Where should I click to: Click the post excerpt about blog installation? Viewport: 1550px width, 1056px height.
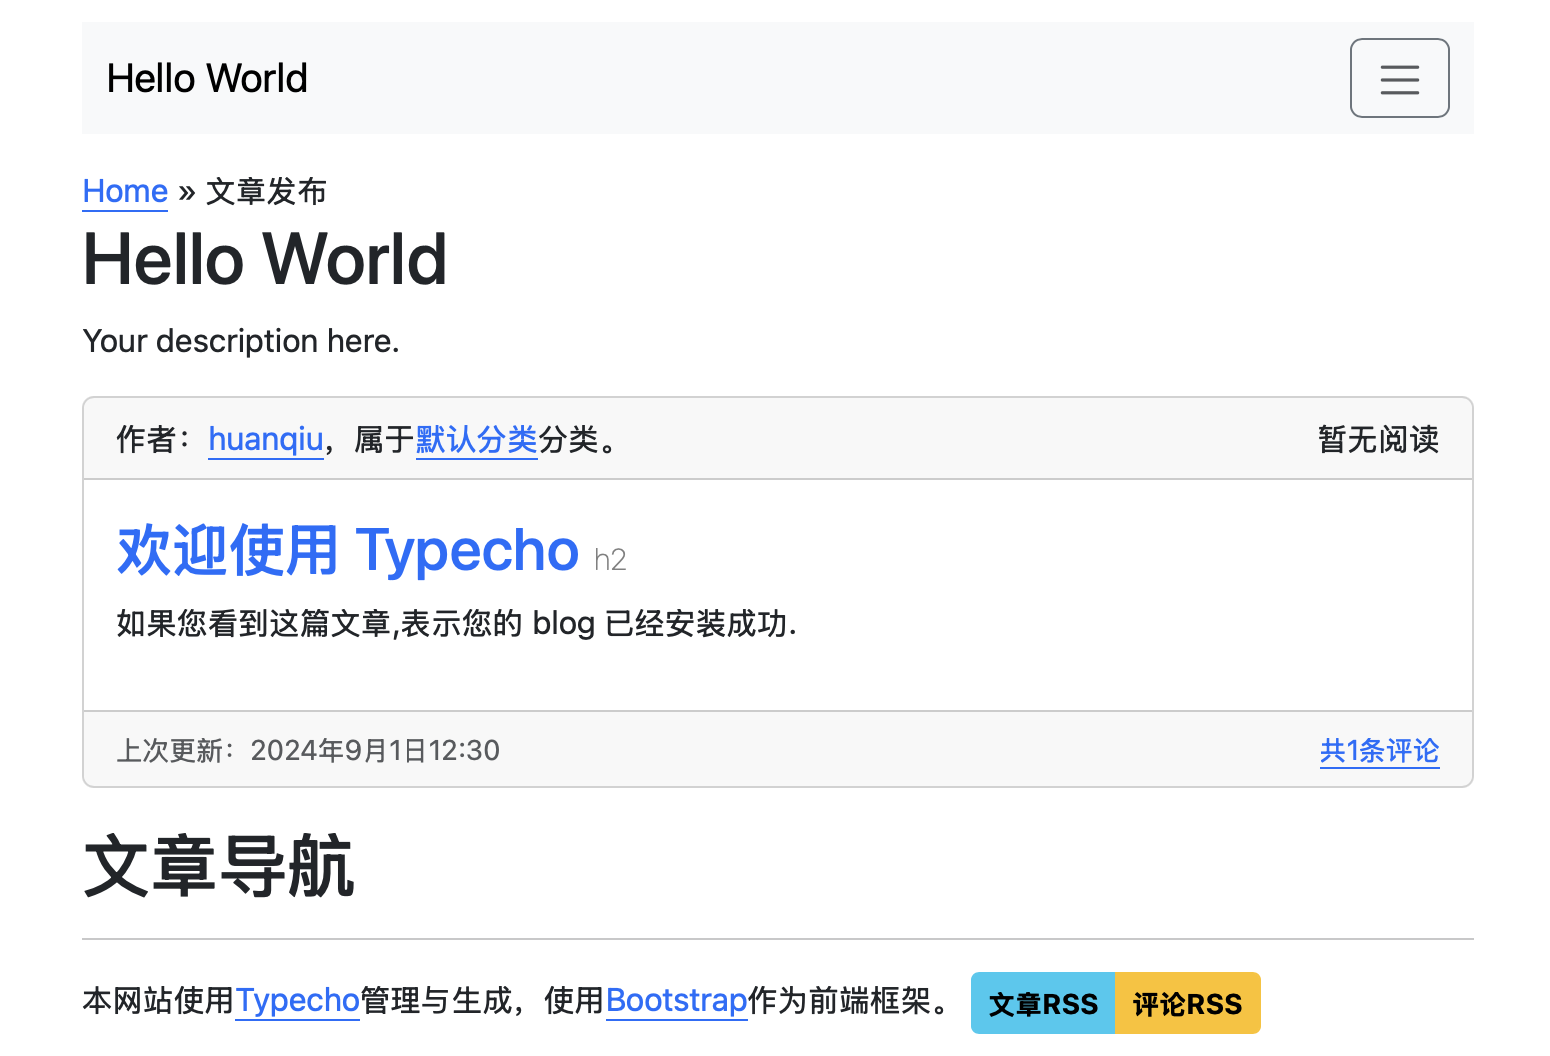click(x=456, y=624)
